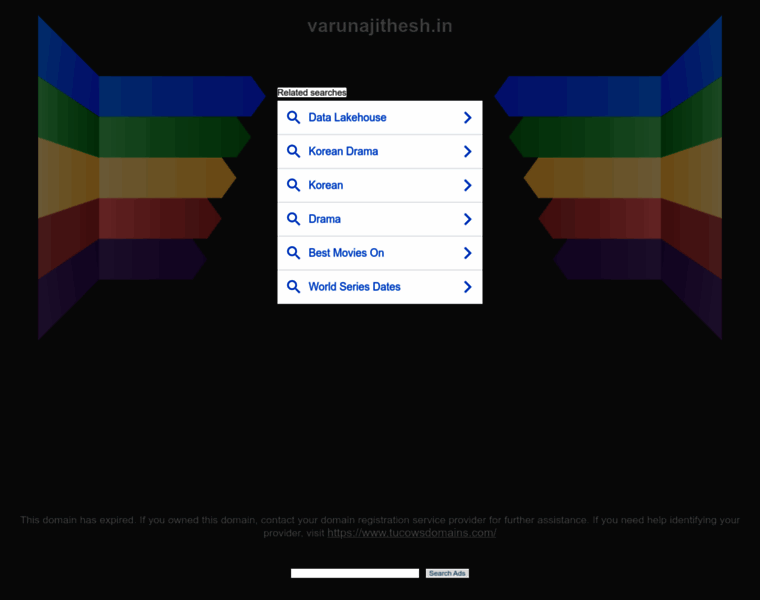Open the World Series Dates search link
This screenshot has height=600, width=760.
point(380,287)
